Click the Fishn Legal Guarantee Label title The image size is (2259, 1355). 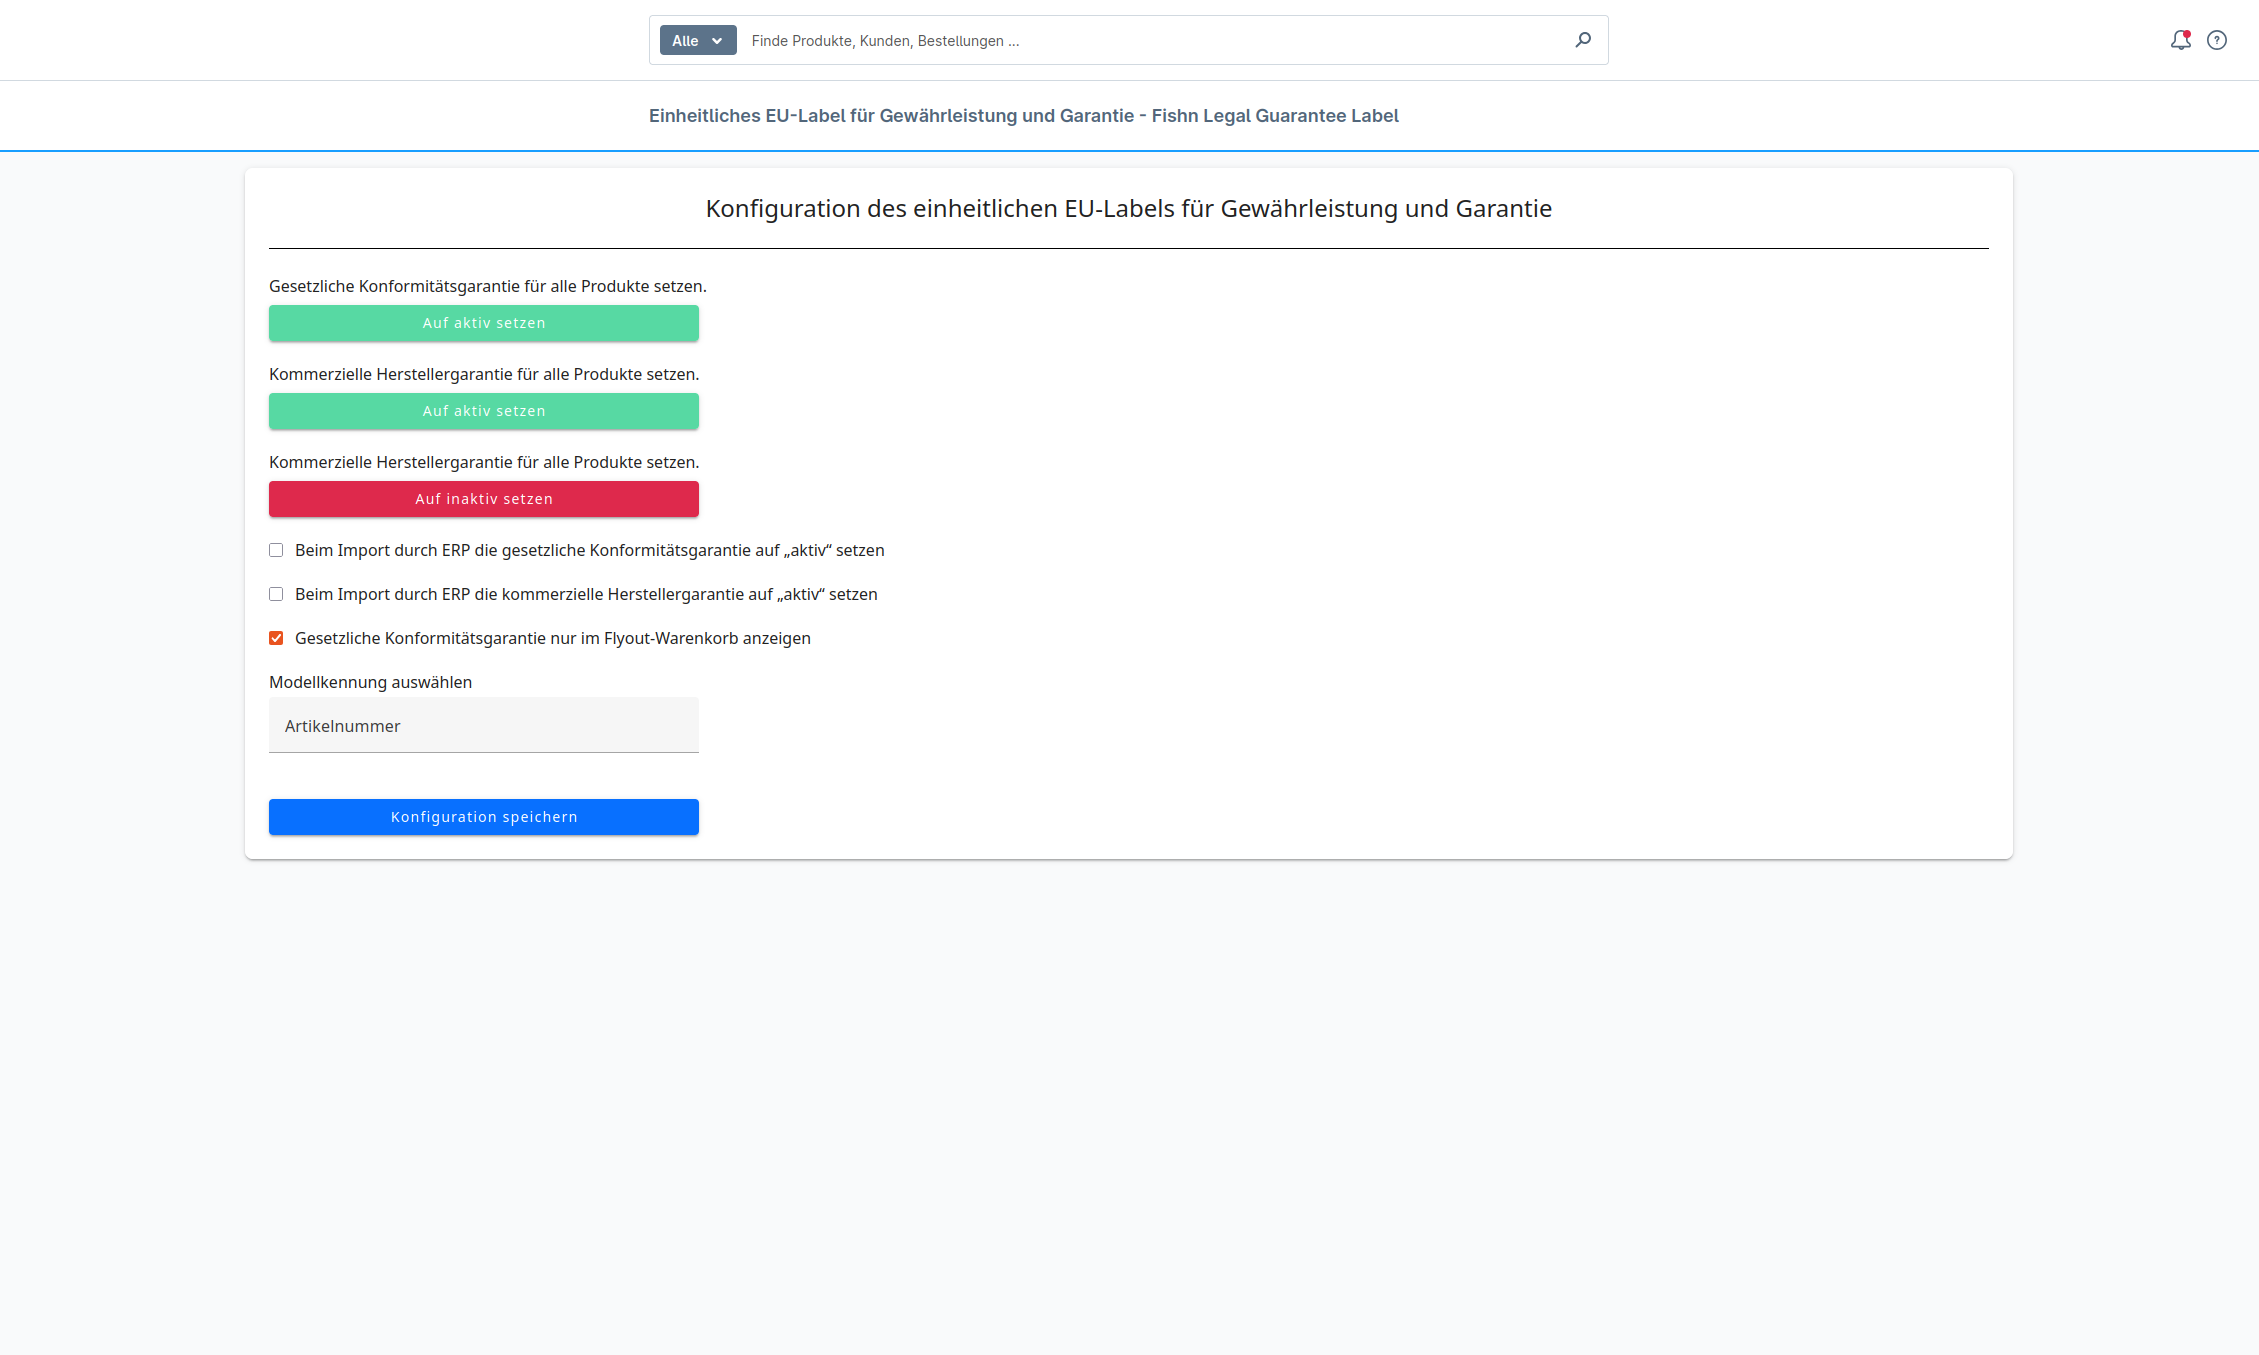tap(1024, 116)
